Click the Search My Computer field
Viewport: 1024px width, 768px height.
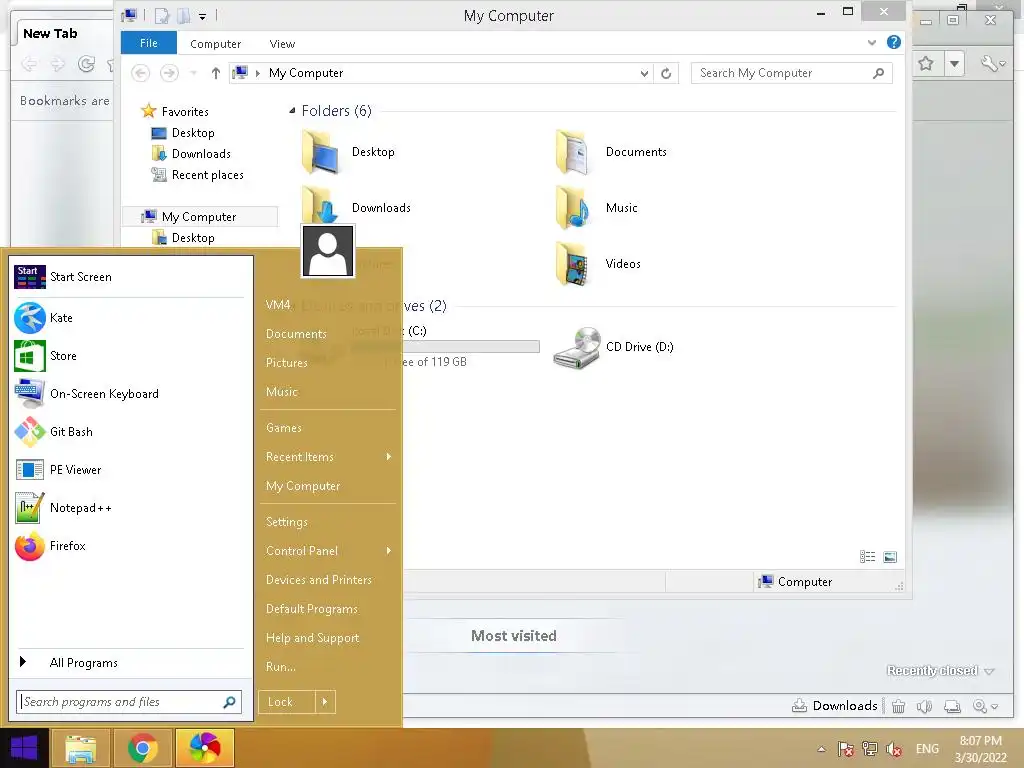pos(792,73)
